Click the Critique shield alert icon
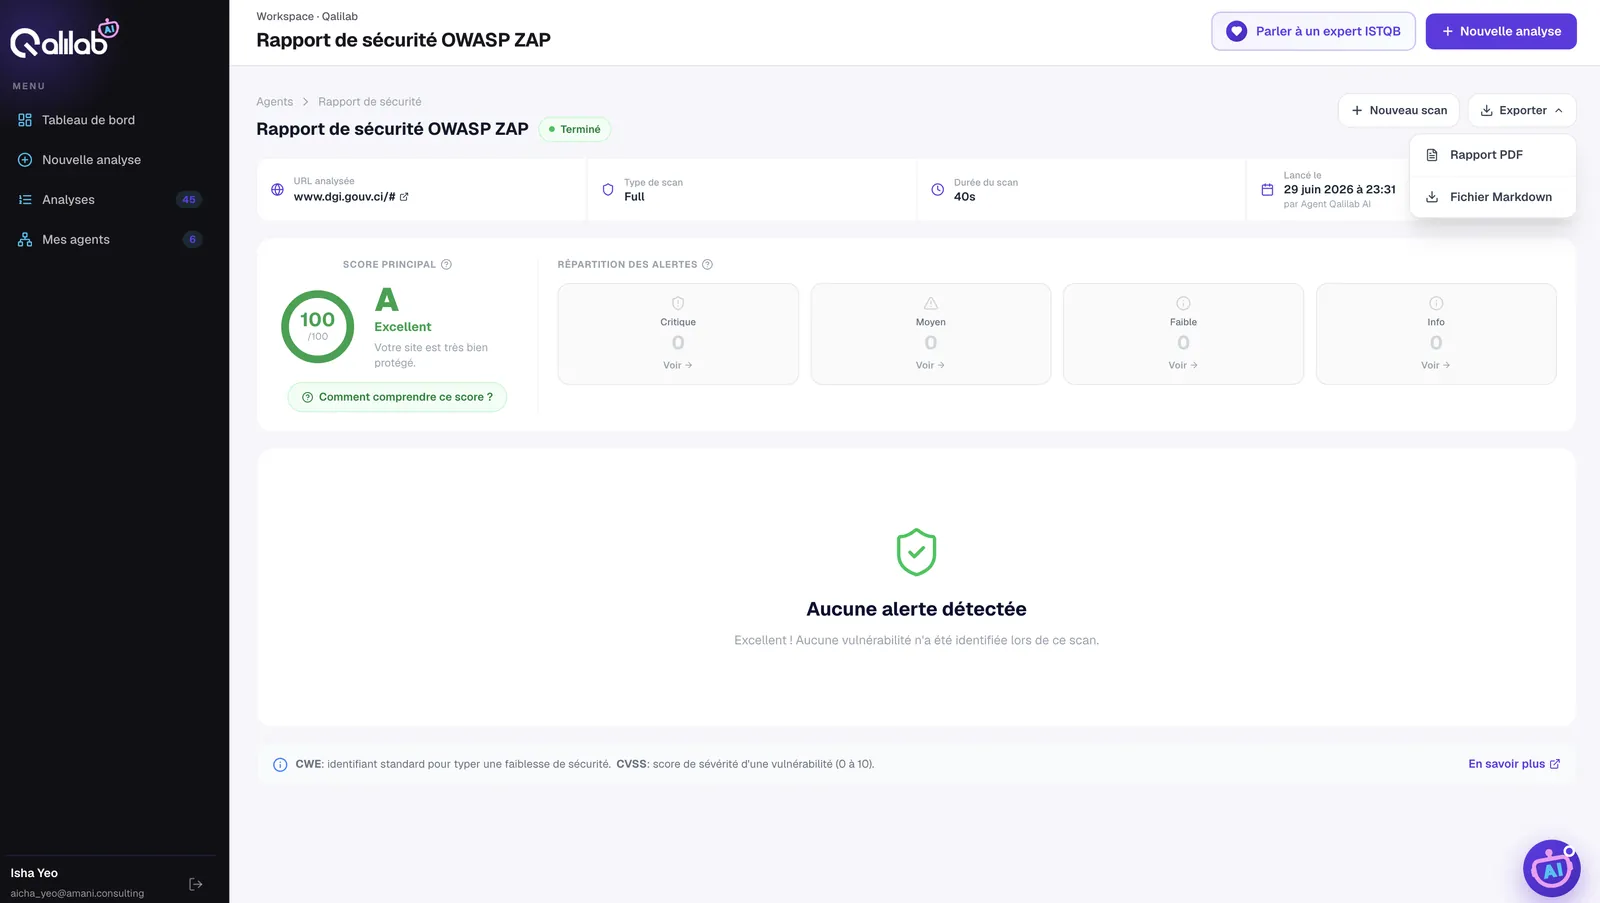The image size is (1600, 903). (678, 303)
